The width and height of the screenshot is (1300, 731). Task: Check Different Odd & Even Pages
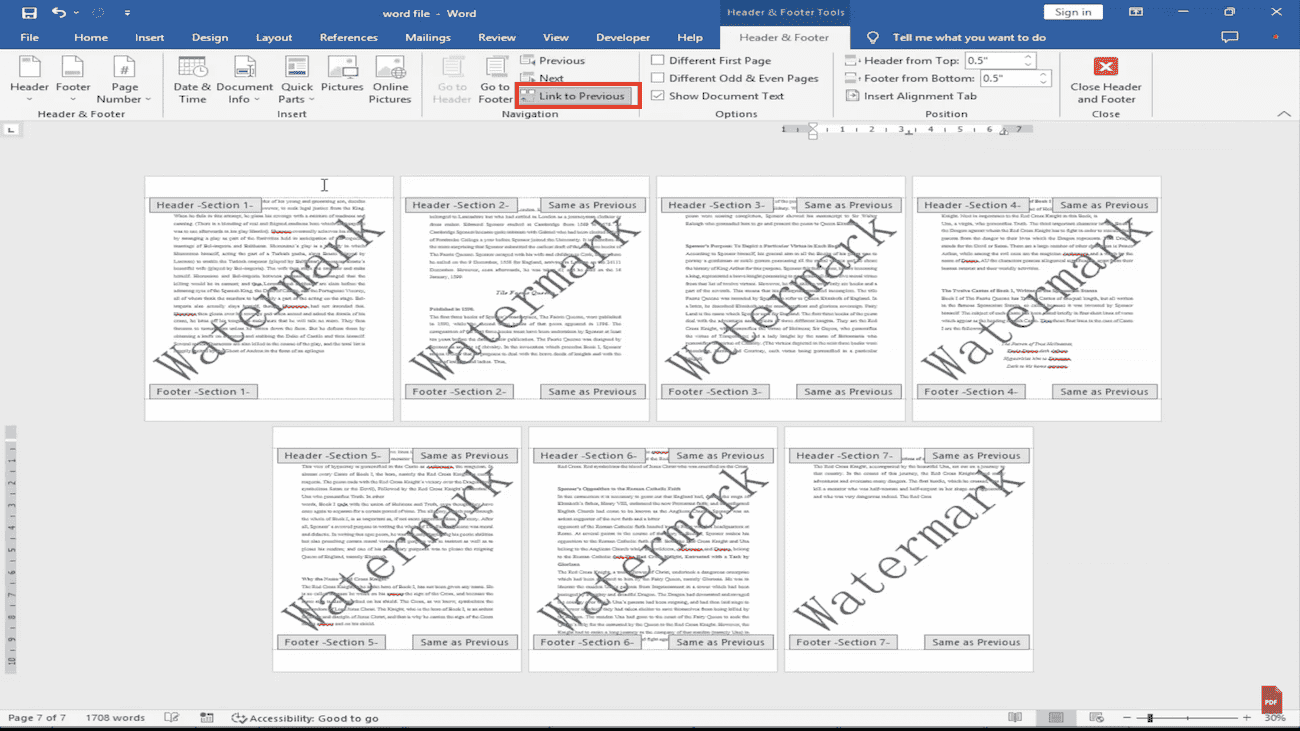click(x=658, y=78)
